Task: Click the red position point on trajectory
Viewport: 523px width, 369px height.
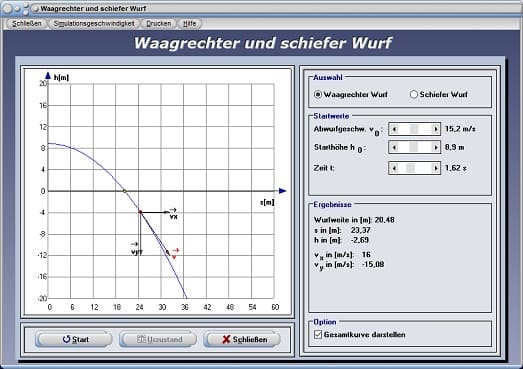Action: (x=140, y=212)
